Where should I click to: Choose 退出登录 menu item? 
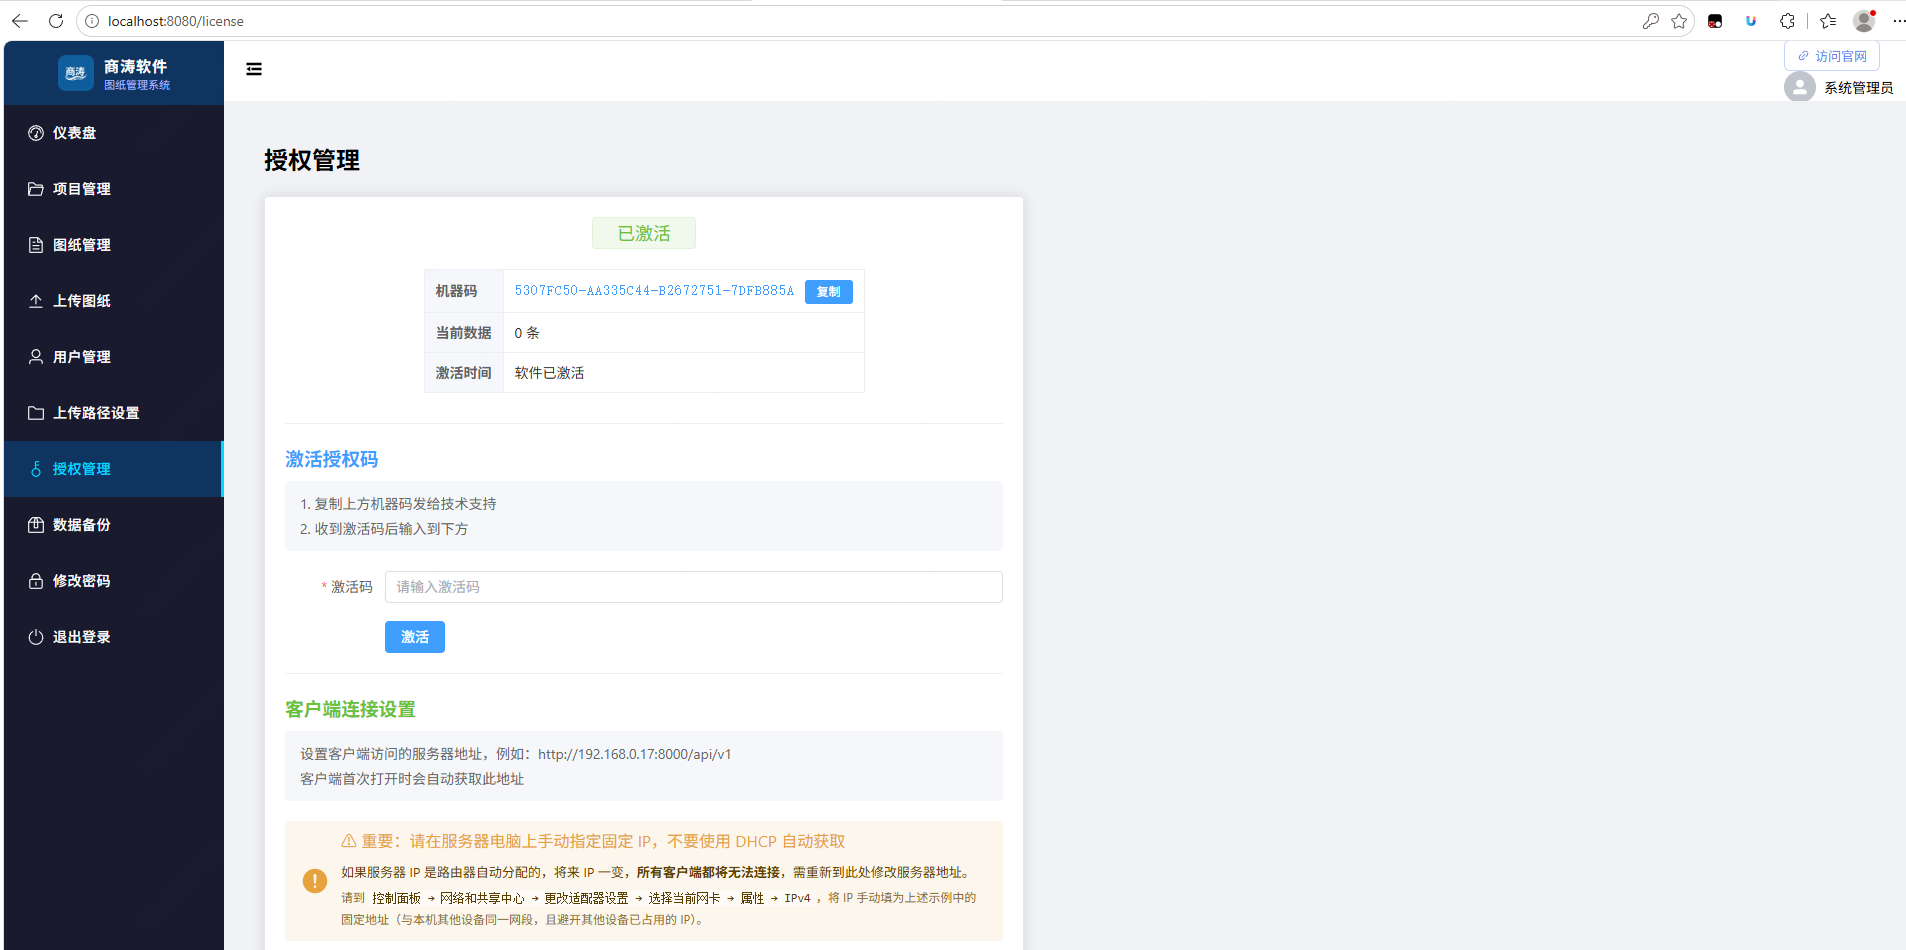(x=114, y=637)
